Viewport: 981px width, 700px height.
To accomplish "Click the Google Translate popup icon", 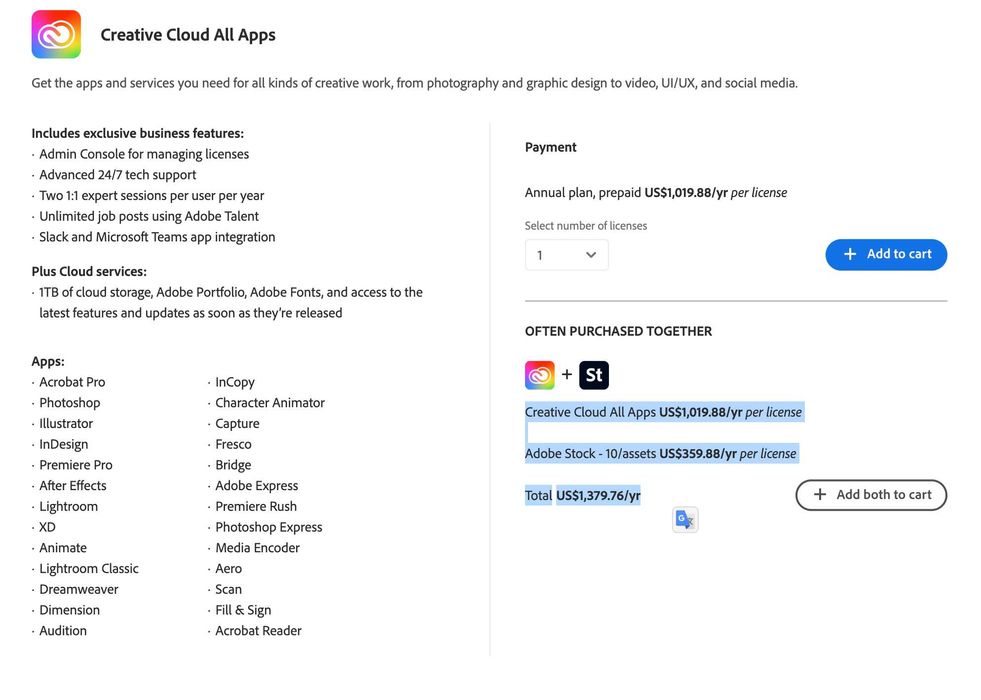I will click(685, 520).
